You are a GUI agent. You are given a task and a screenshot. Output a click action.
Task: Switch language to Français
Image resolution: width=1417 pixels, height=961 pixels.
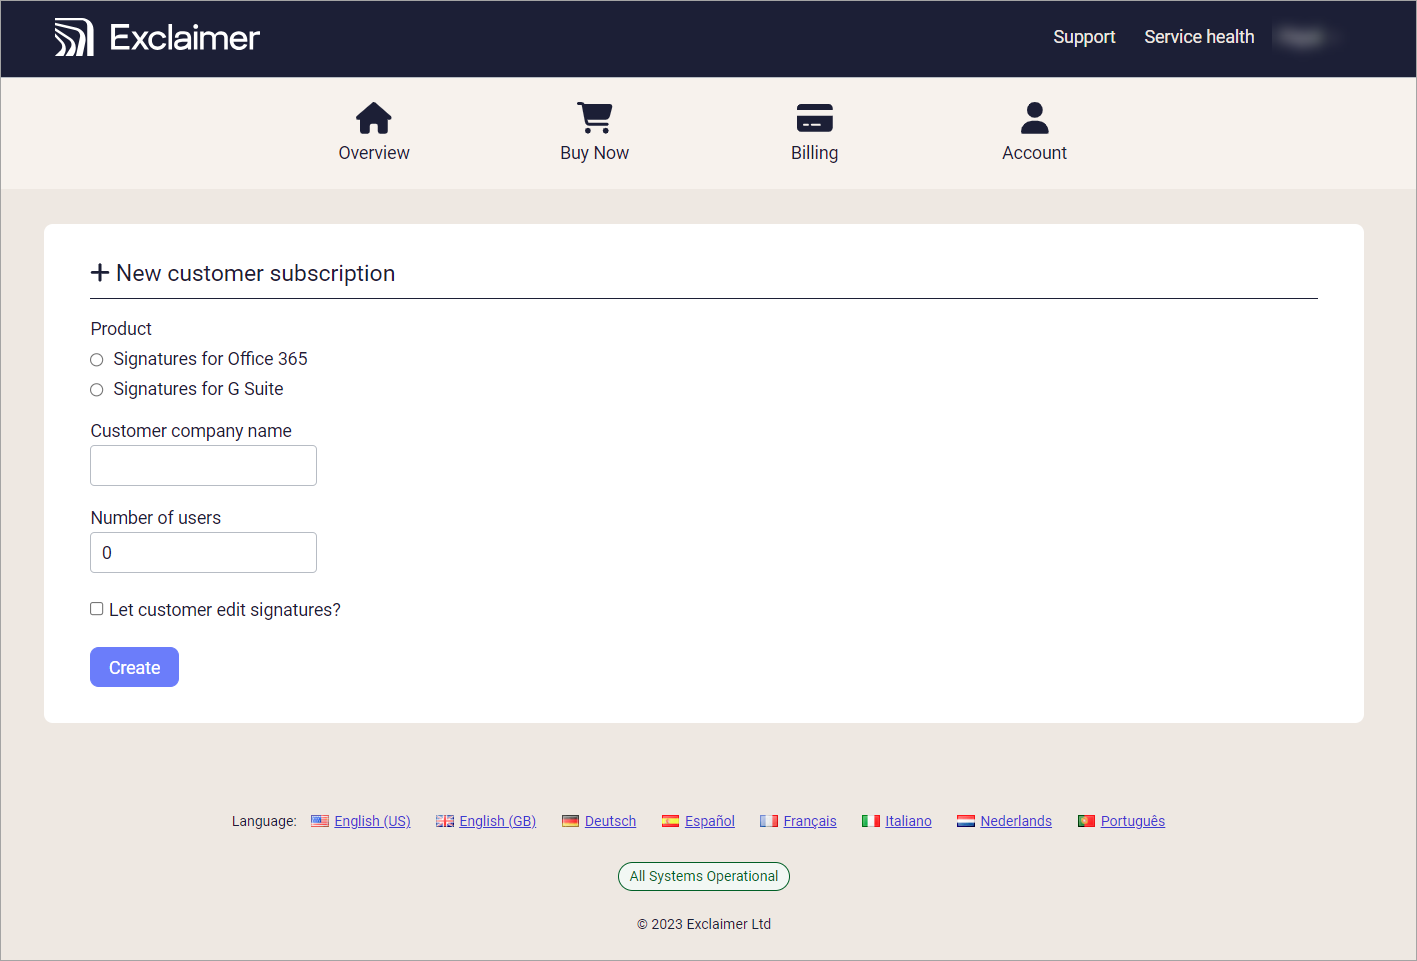[809, 821]
